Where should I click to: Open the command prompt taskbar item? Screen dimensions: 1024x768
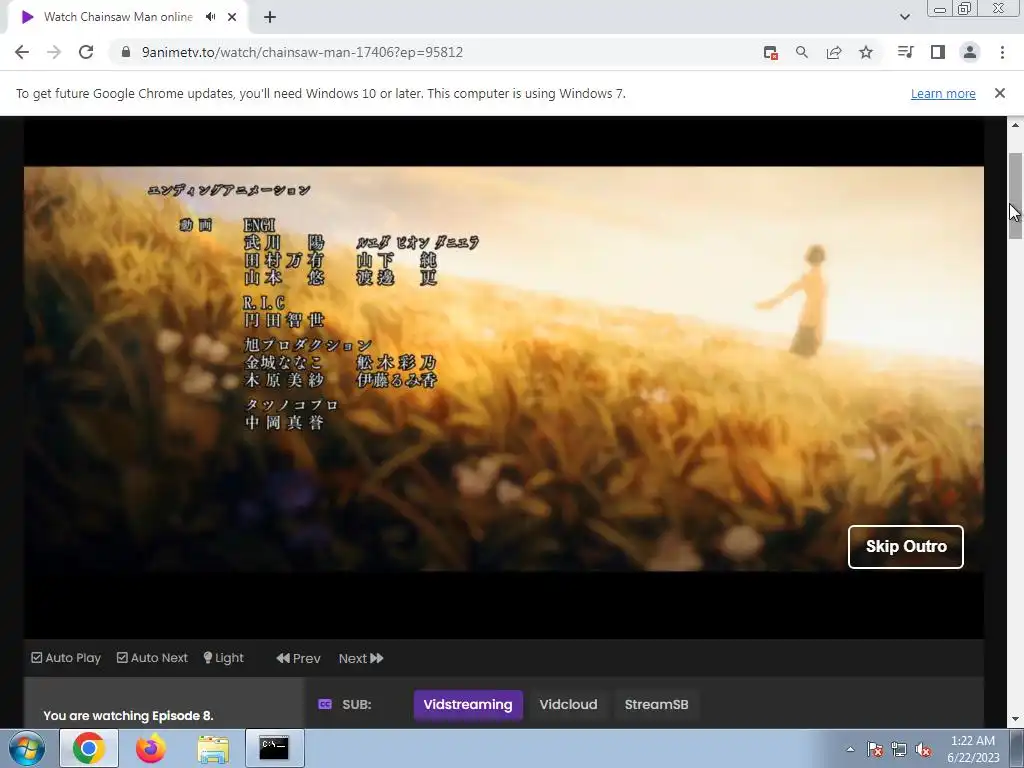click(274, 748)
